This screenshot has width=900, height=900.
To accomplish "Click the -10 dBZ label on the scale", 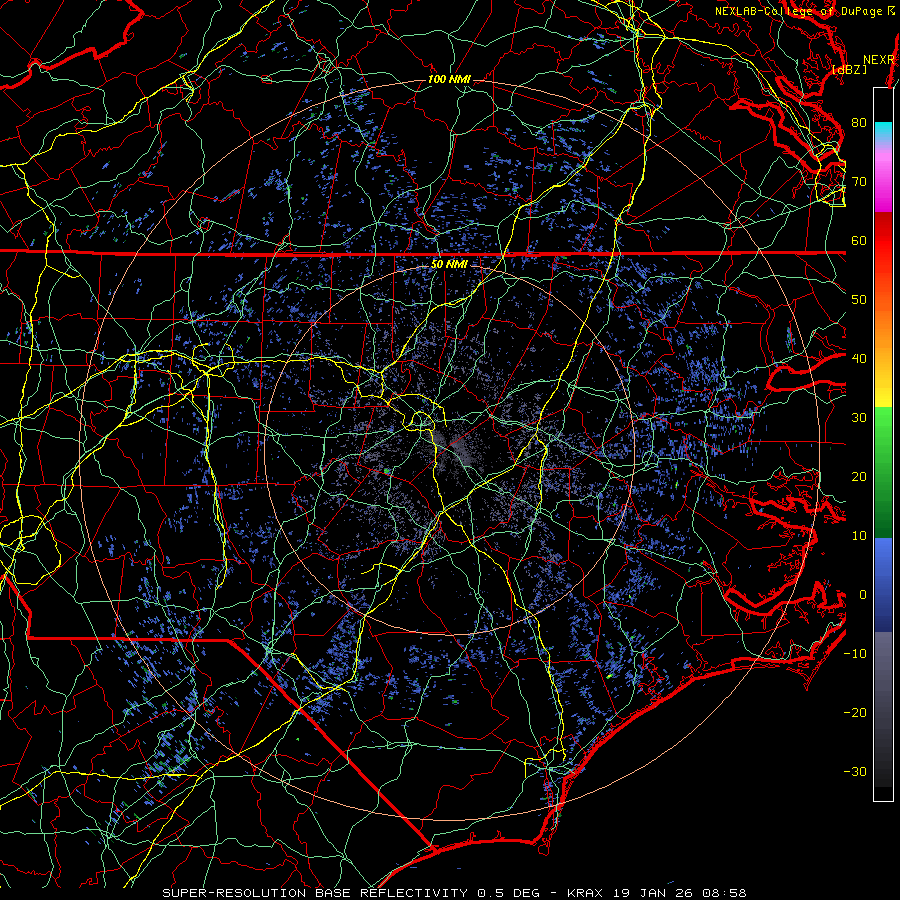I will point(855,654).
